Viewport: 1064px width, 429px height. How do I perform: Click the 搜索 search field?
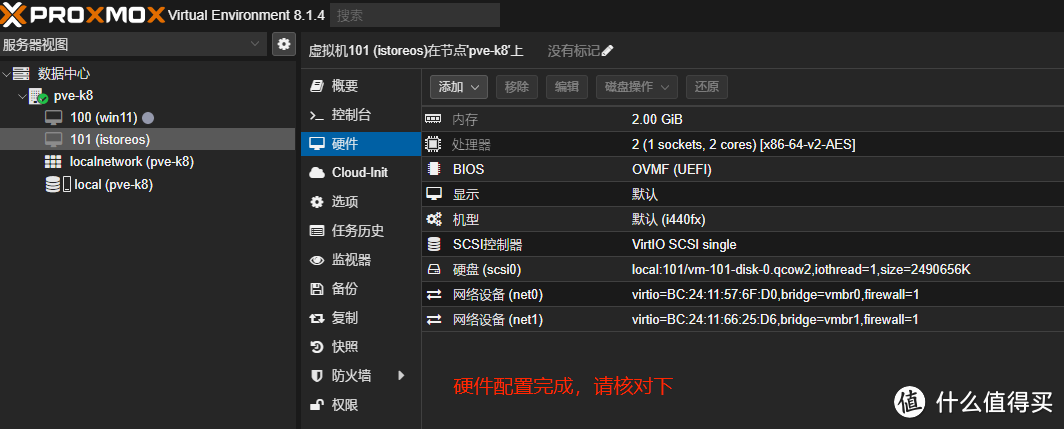[415, 14]
